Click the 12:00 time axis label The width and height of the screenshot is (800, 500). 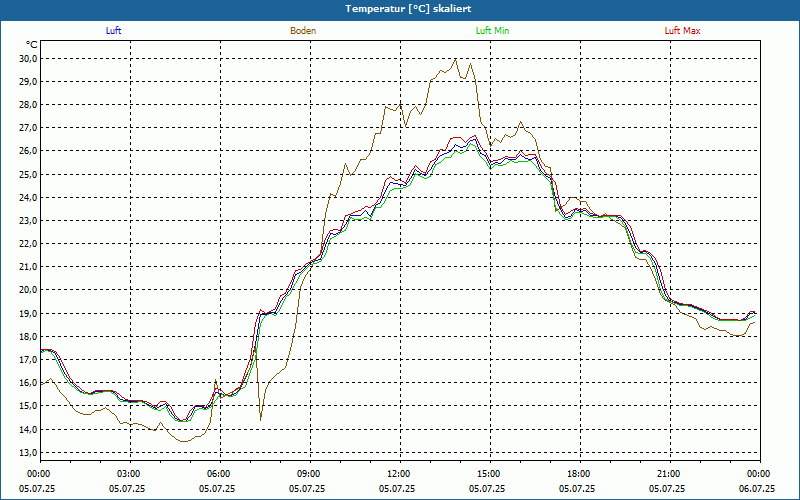tap(399, 474)
